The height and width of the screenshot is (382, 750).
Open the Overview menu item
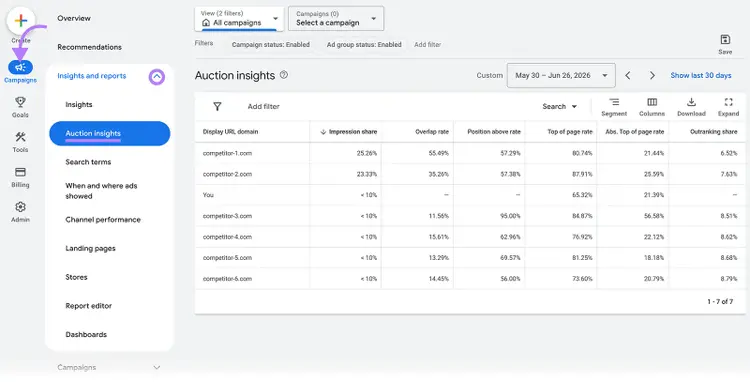(x=74, y=18)
